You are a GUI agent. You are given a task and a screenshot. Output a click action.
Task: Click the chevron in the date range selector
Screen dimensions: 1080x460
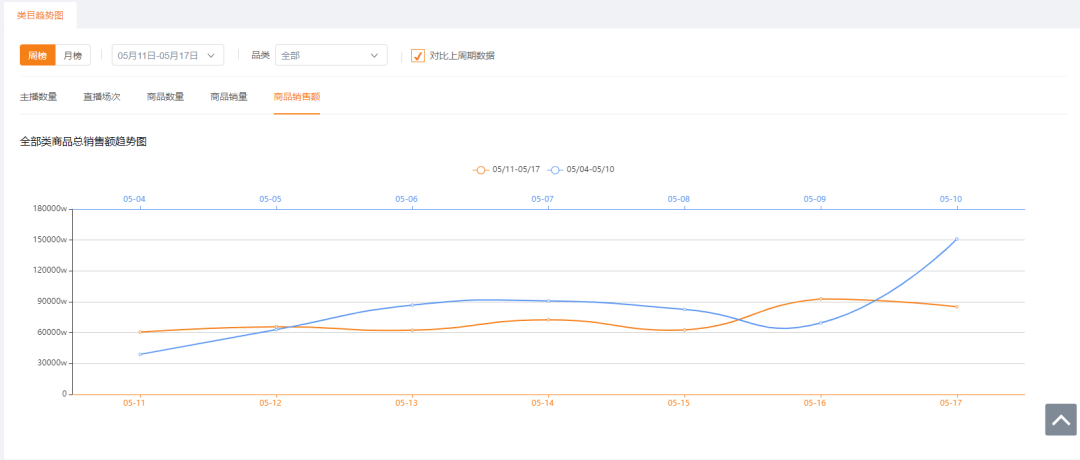pos(211,56)
